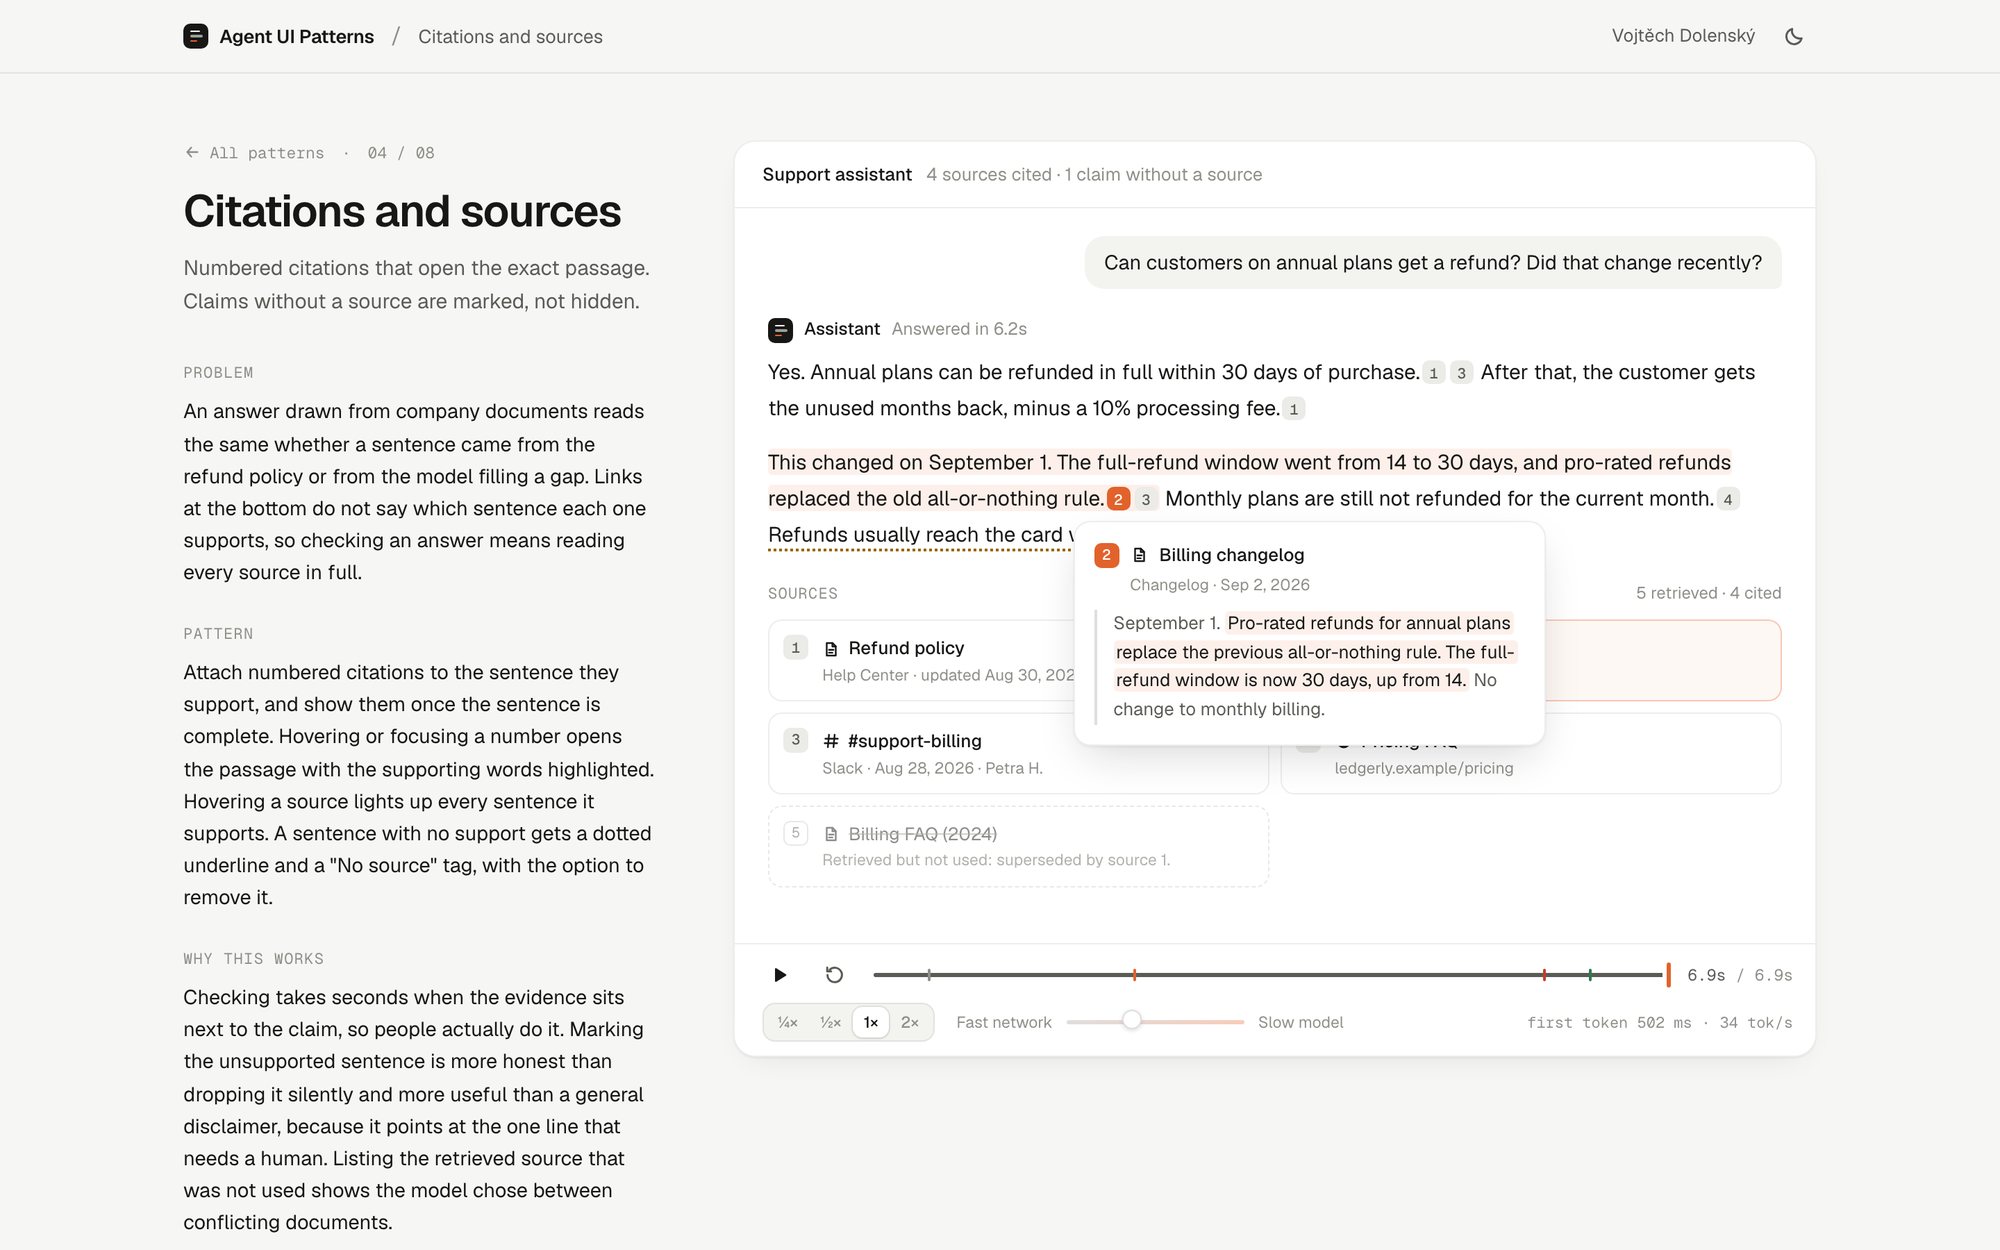The height and width of the screenshot is (1250, 2000).
Task: Click the ledgerly.example/pricing source URL
Action: (x=1423, y=768)
